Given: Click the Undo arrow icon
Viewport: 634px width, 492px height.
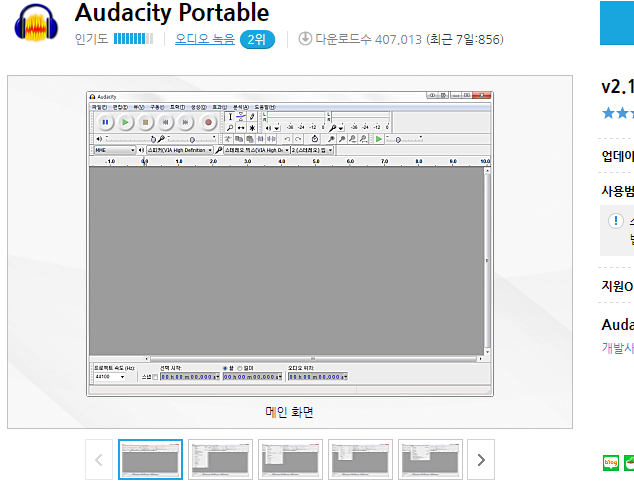Looking at the screenshot, I should 287,139.
